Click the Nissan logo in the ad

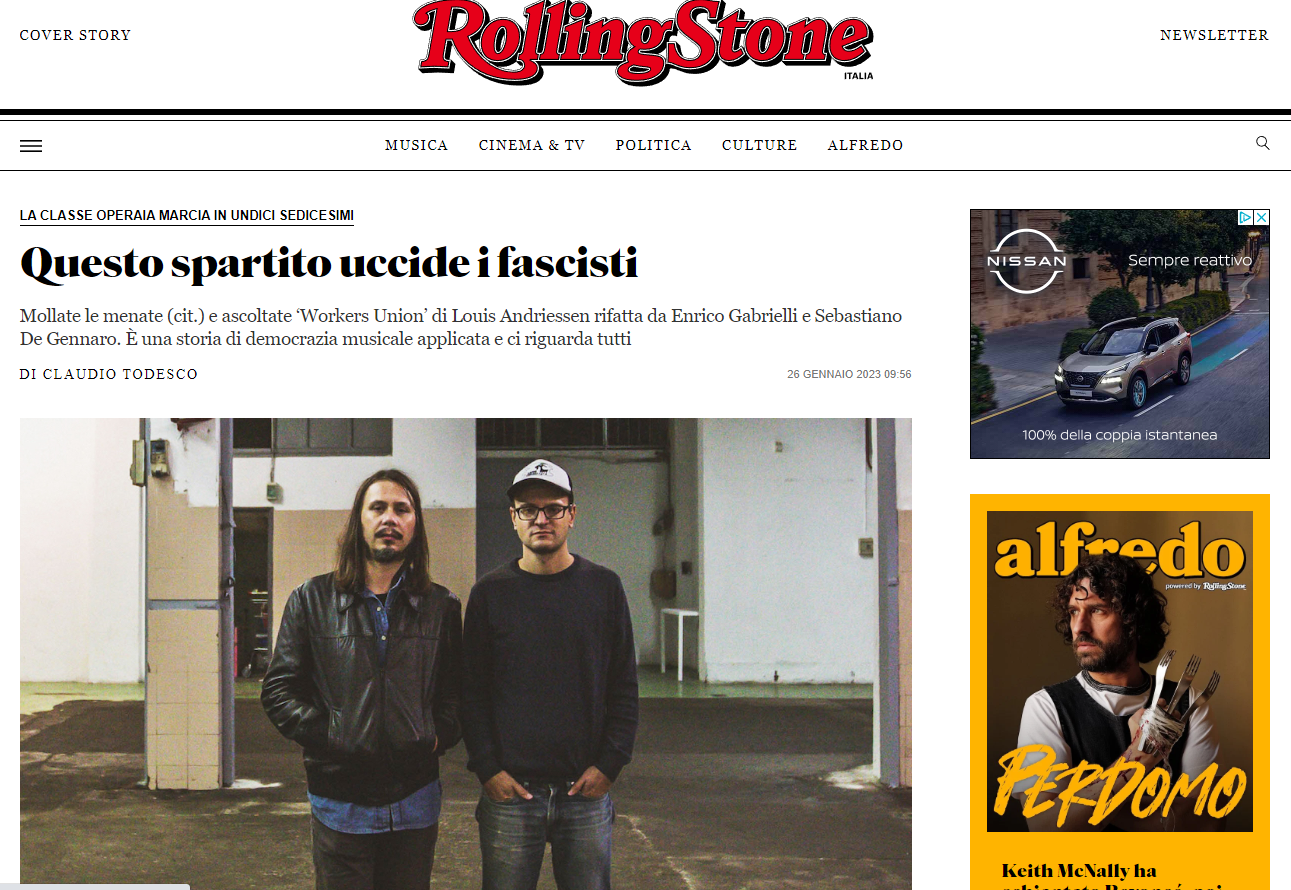[x=1027, y=261]
